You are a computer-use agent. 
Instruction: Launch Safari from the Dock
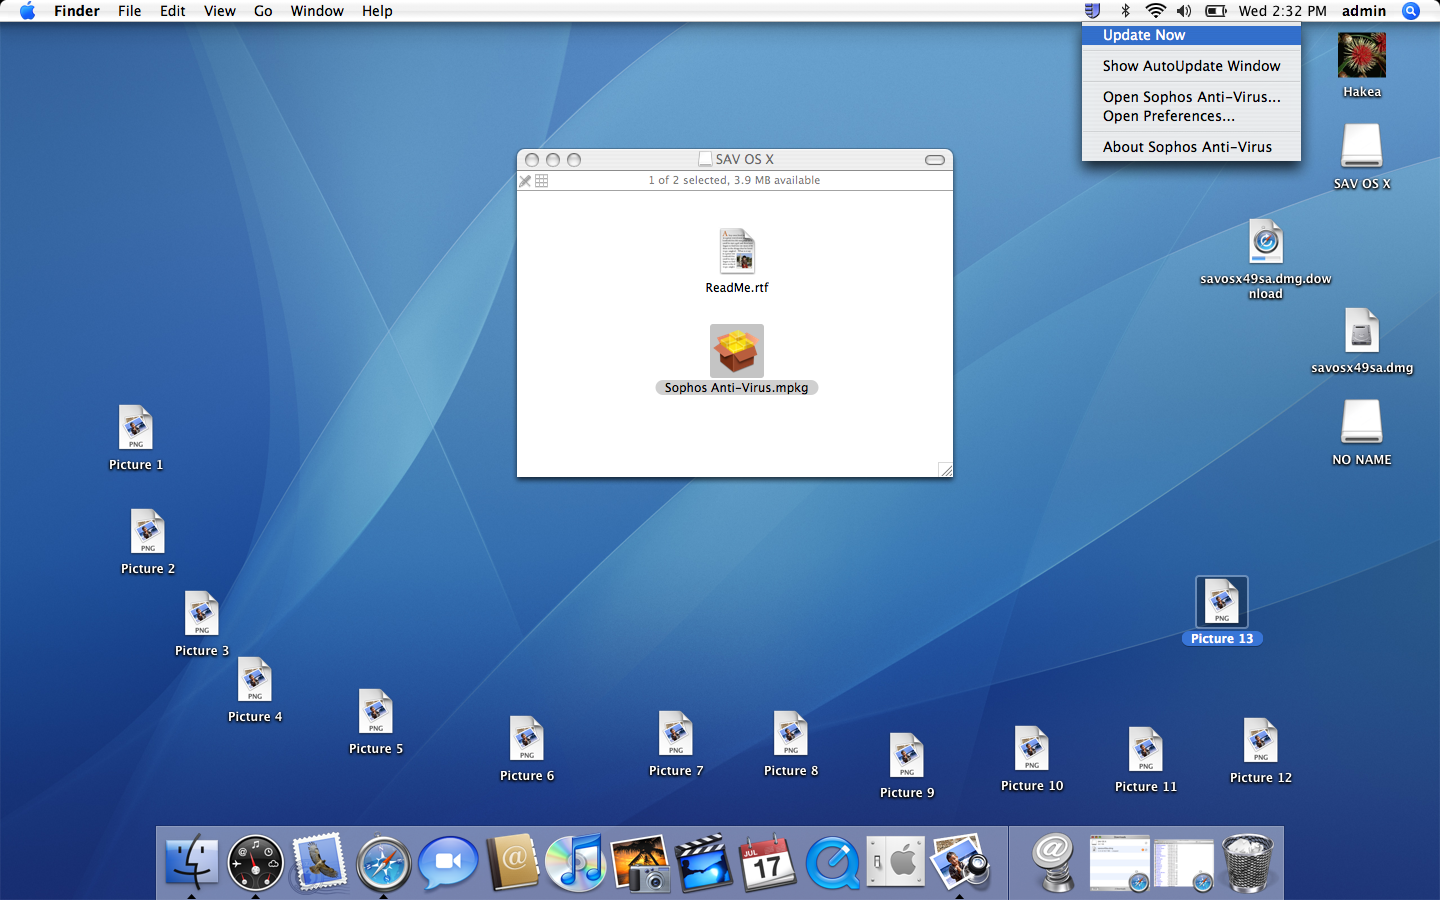(383, 862)
